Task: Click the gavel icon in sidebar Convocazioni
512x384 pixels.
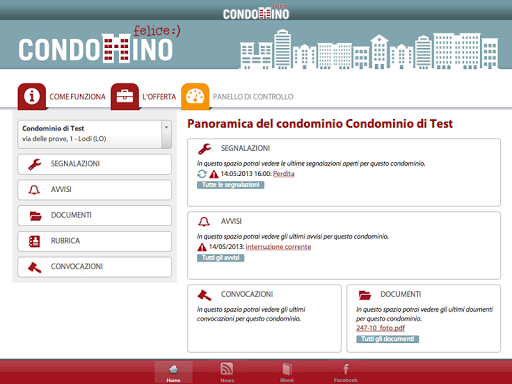Action: coord(35,267)
